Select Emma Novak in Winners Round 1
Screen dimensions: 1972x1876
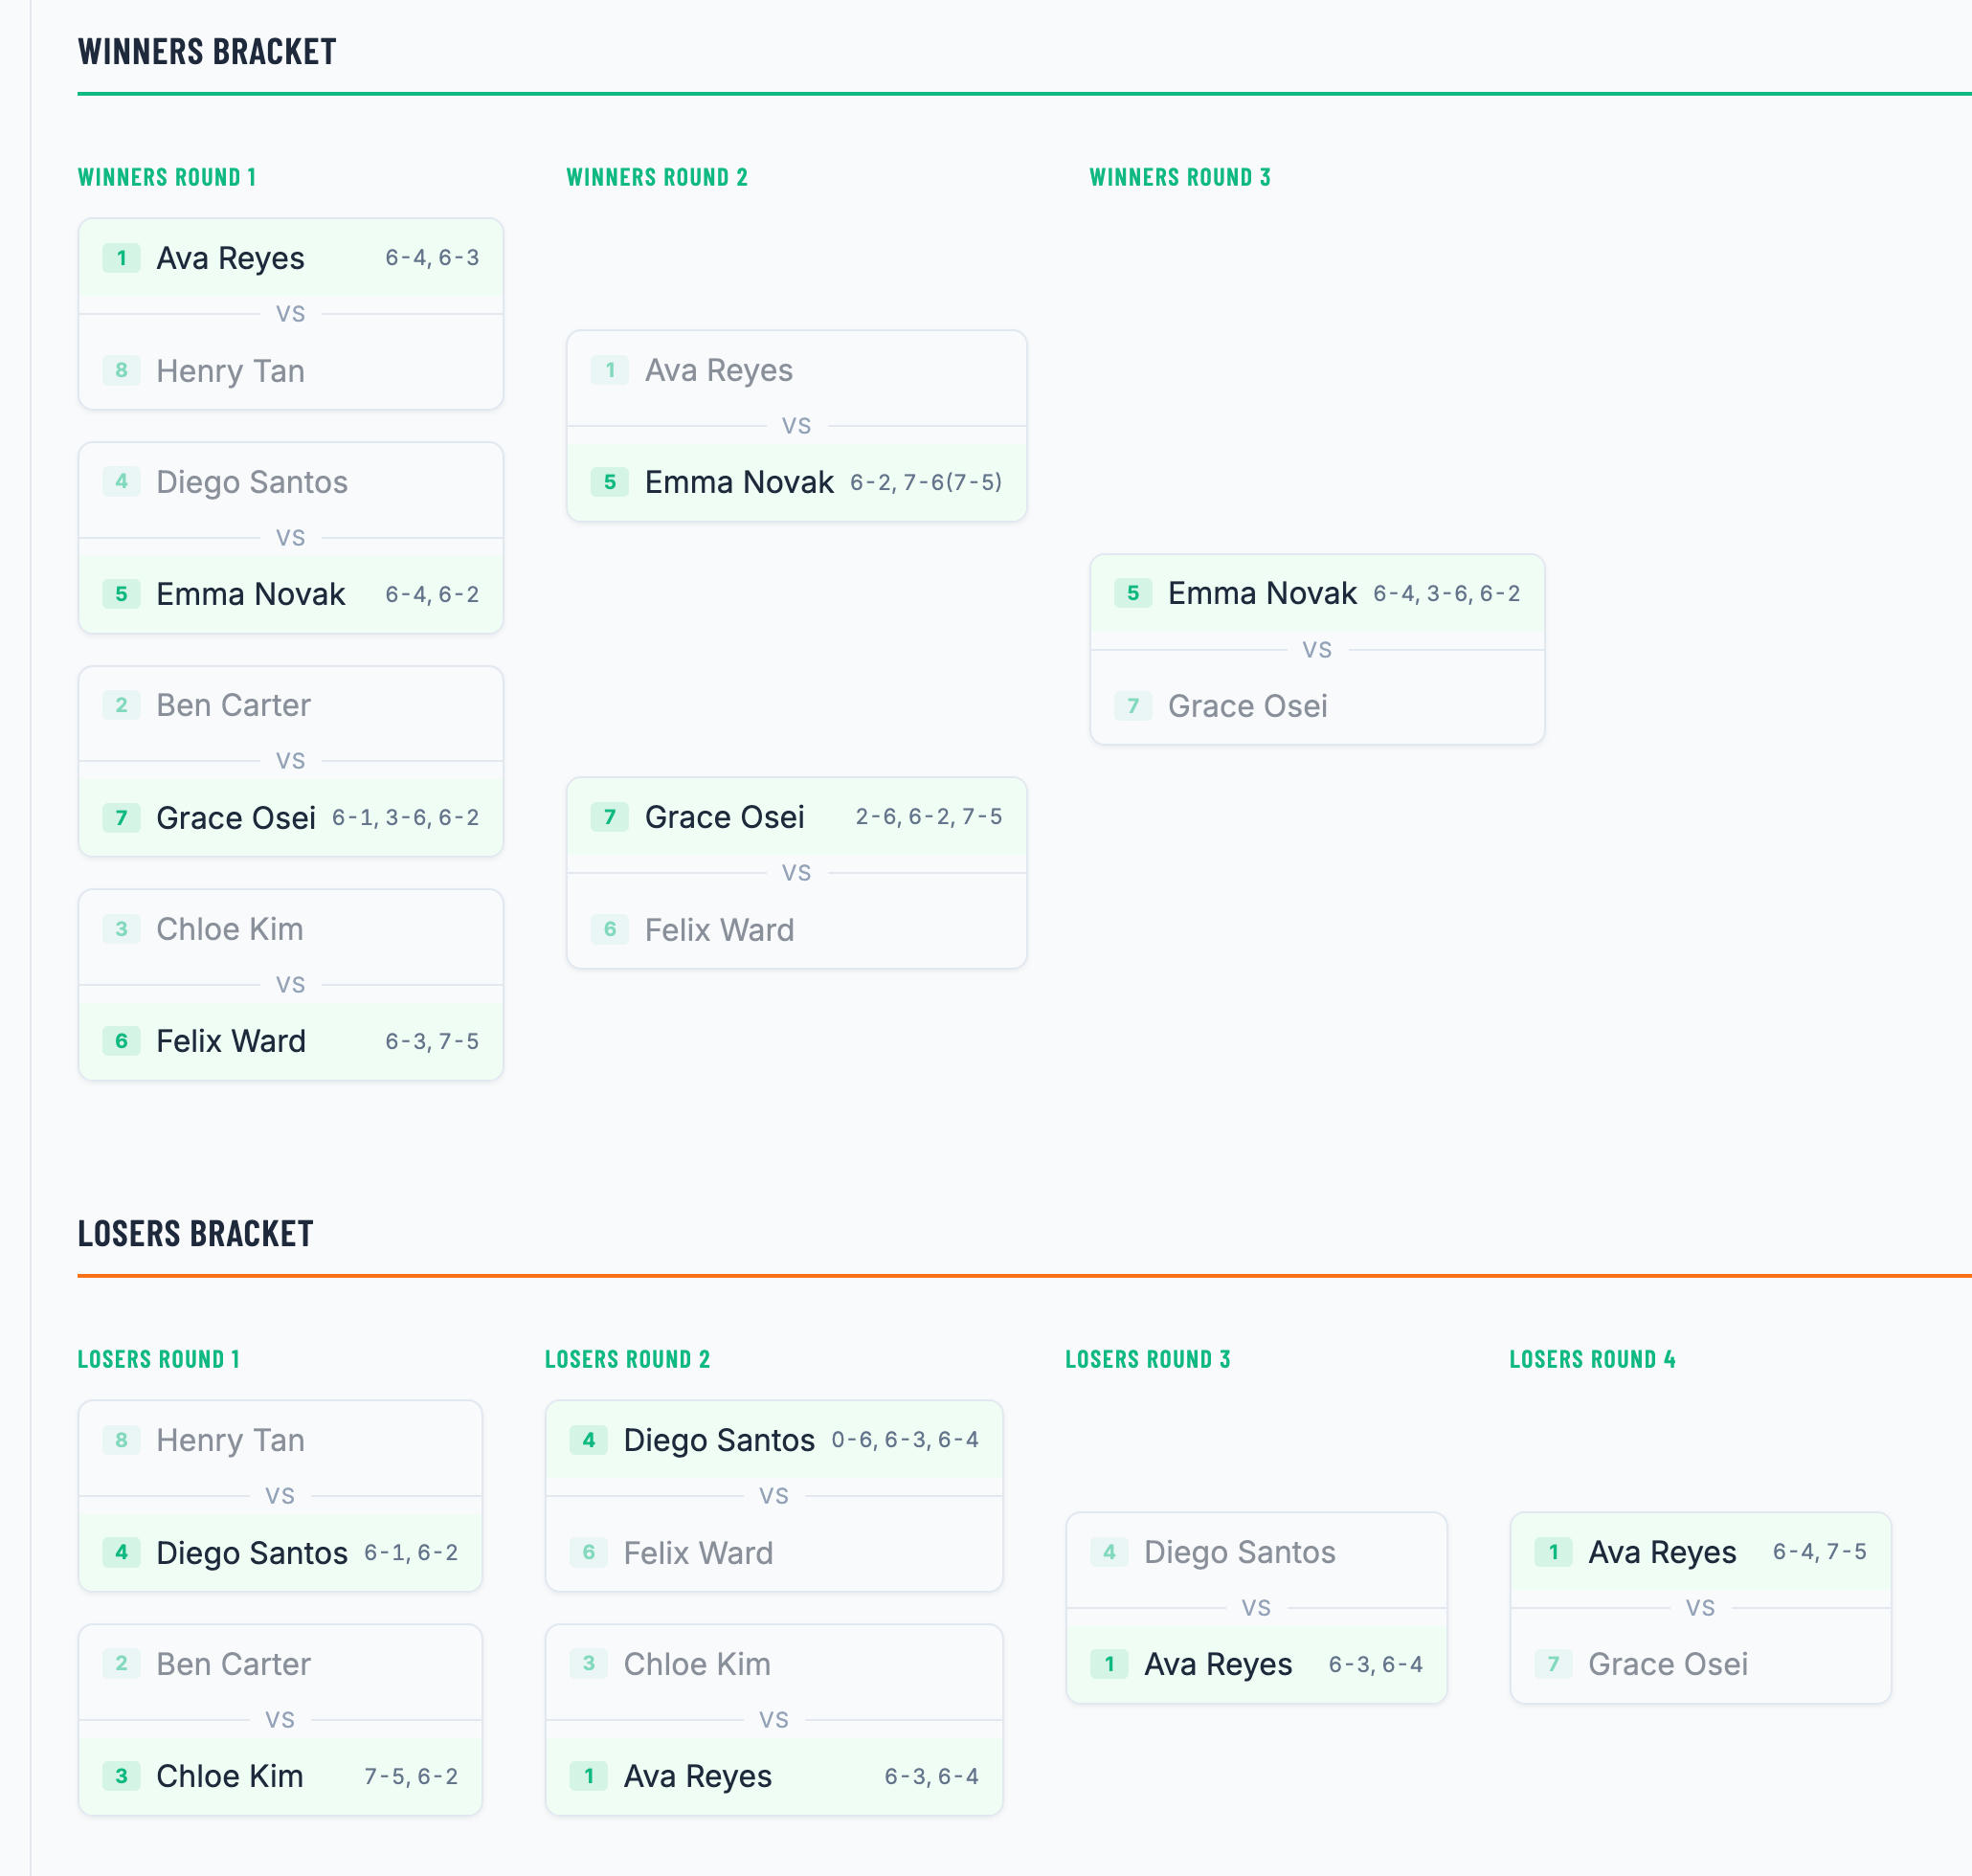pyautogui.click(x=291, y=594)
